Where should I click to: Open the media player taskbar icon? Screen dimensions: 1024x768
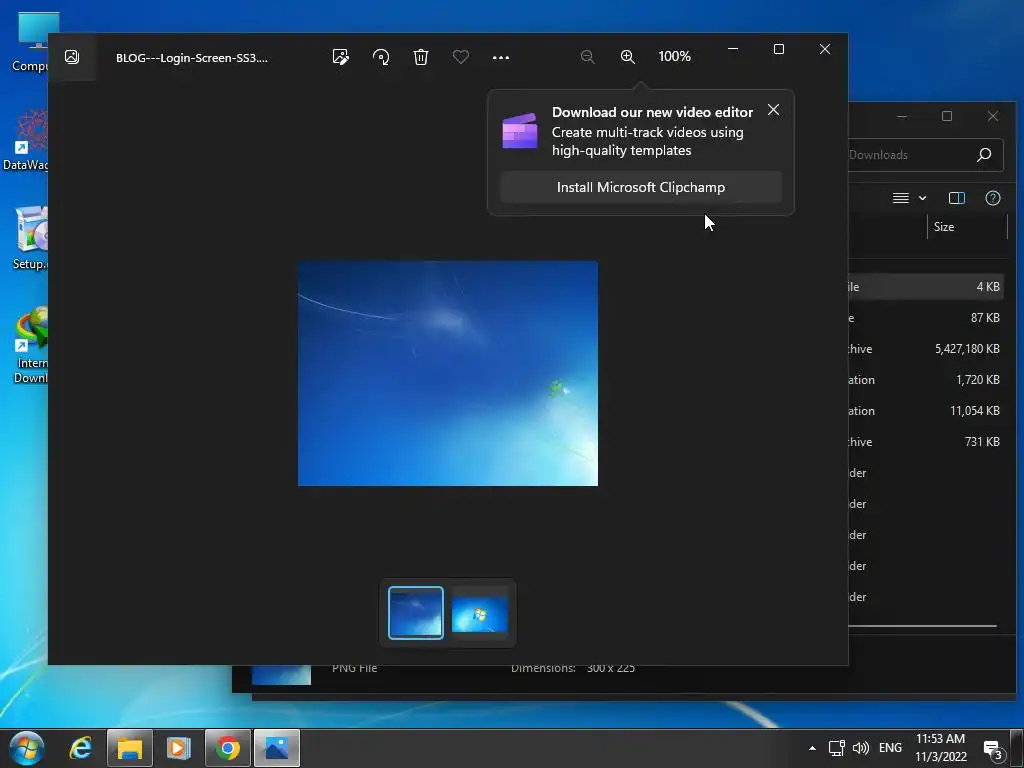[x=178, y=748]
